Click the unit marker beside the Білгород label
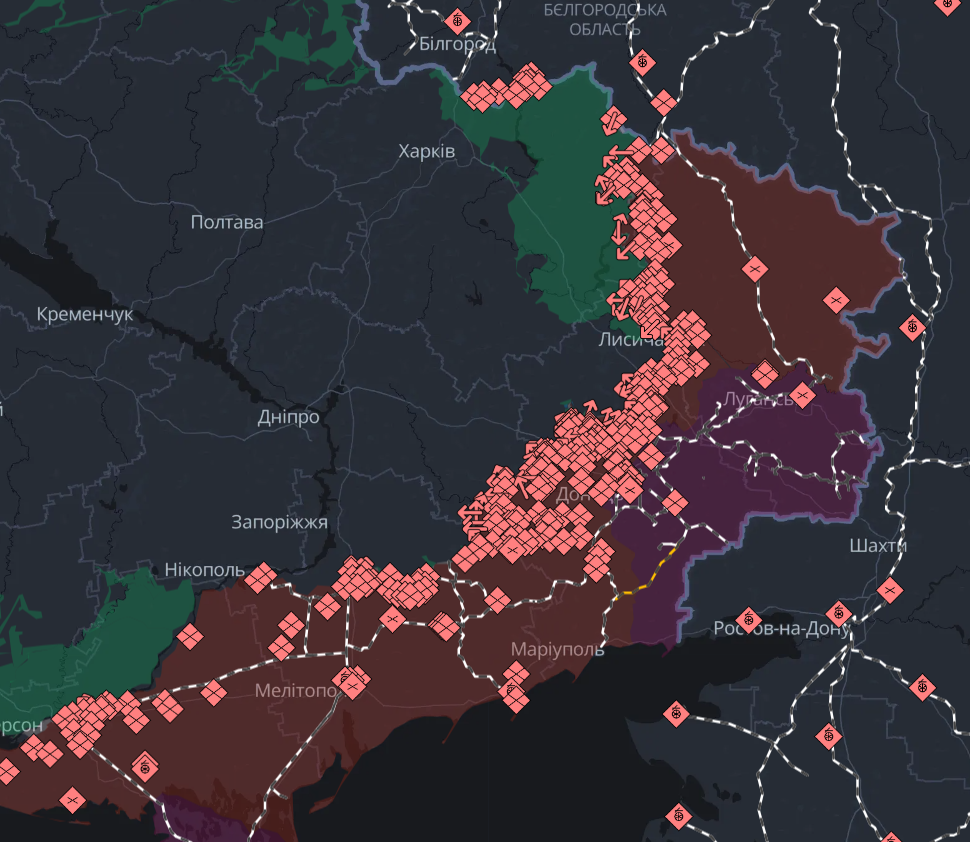970x842 pixels. coord(458,19)
